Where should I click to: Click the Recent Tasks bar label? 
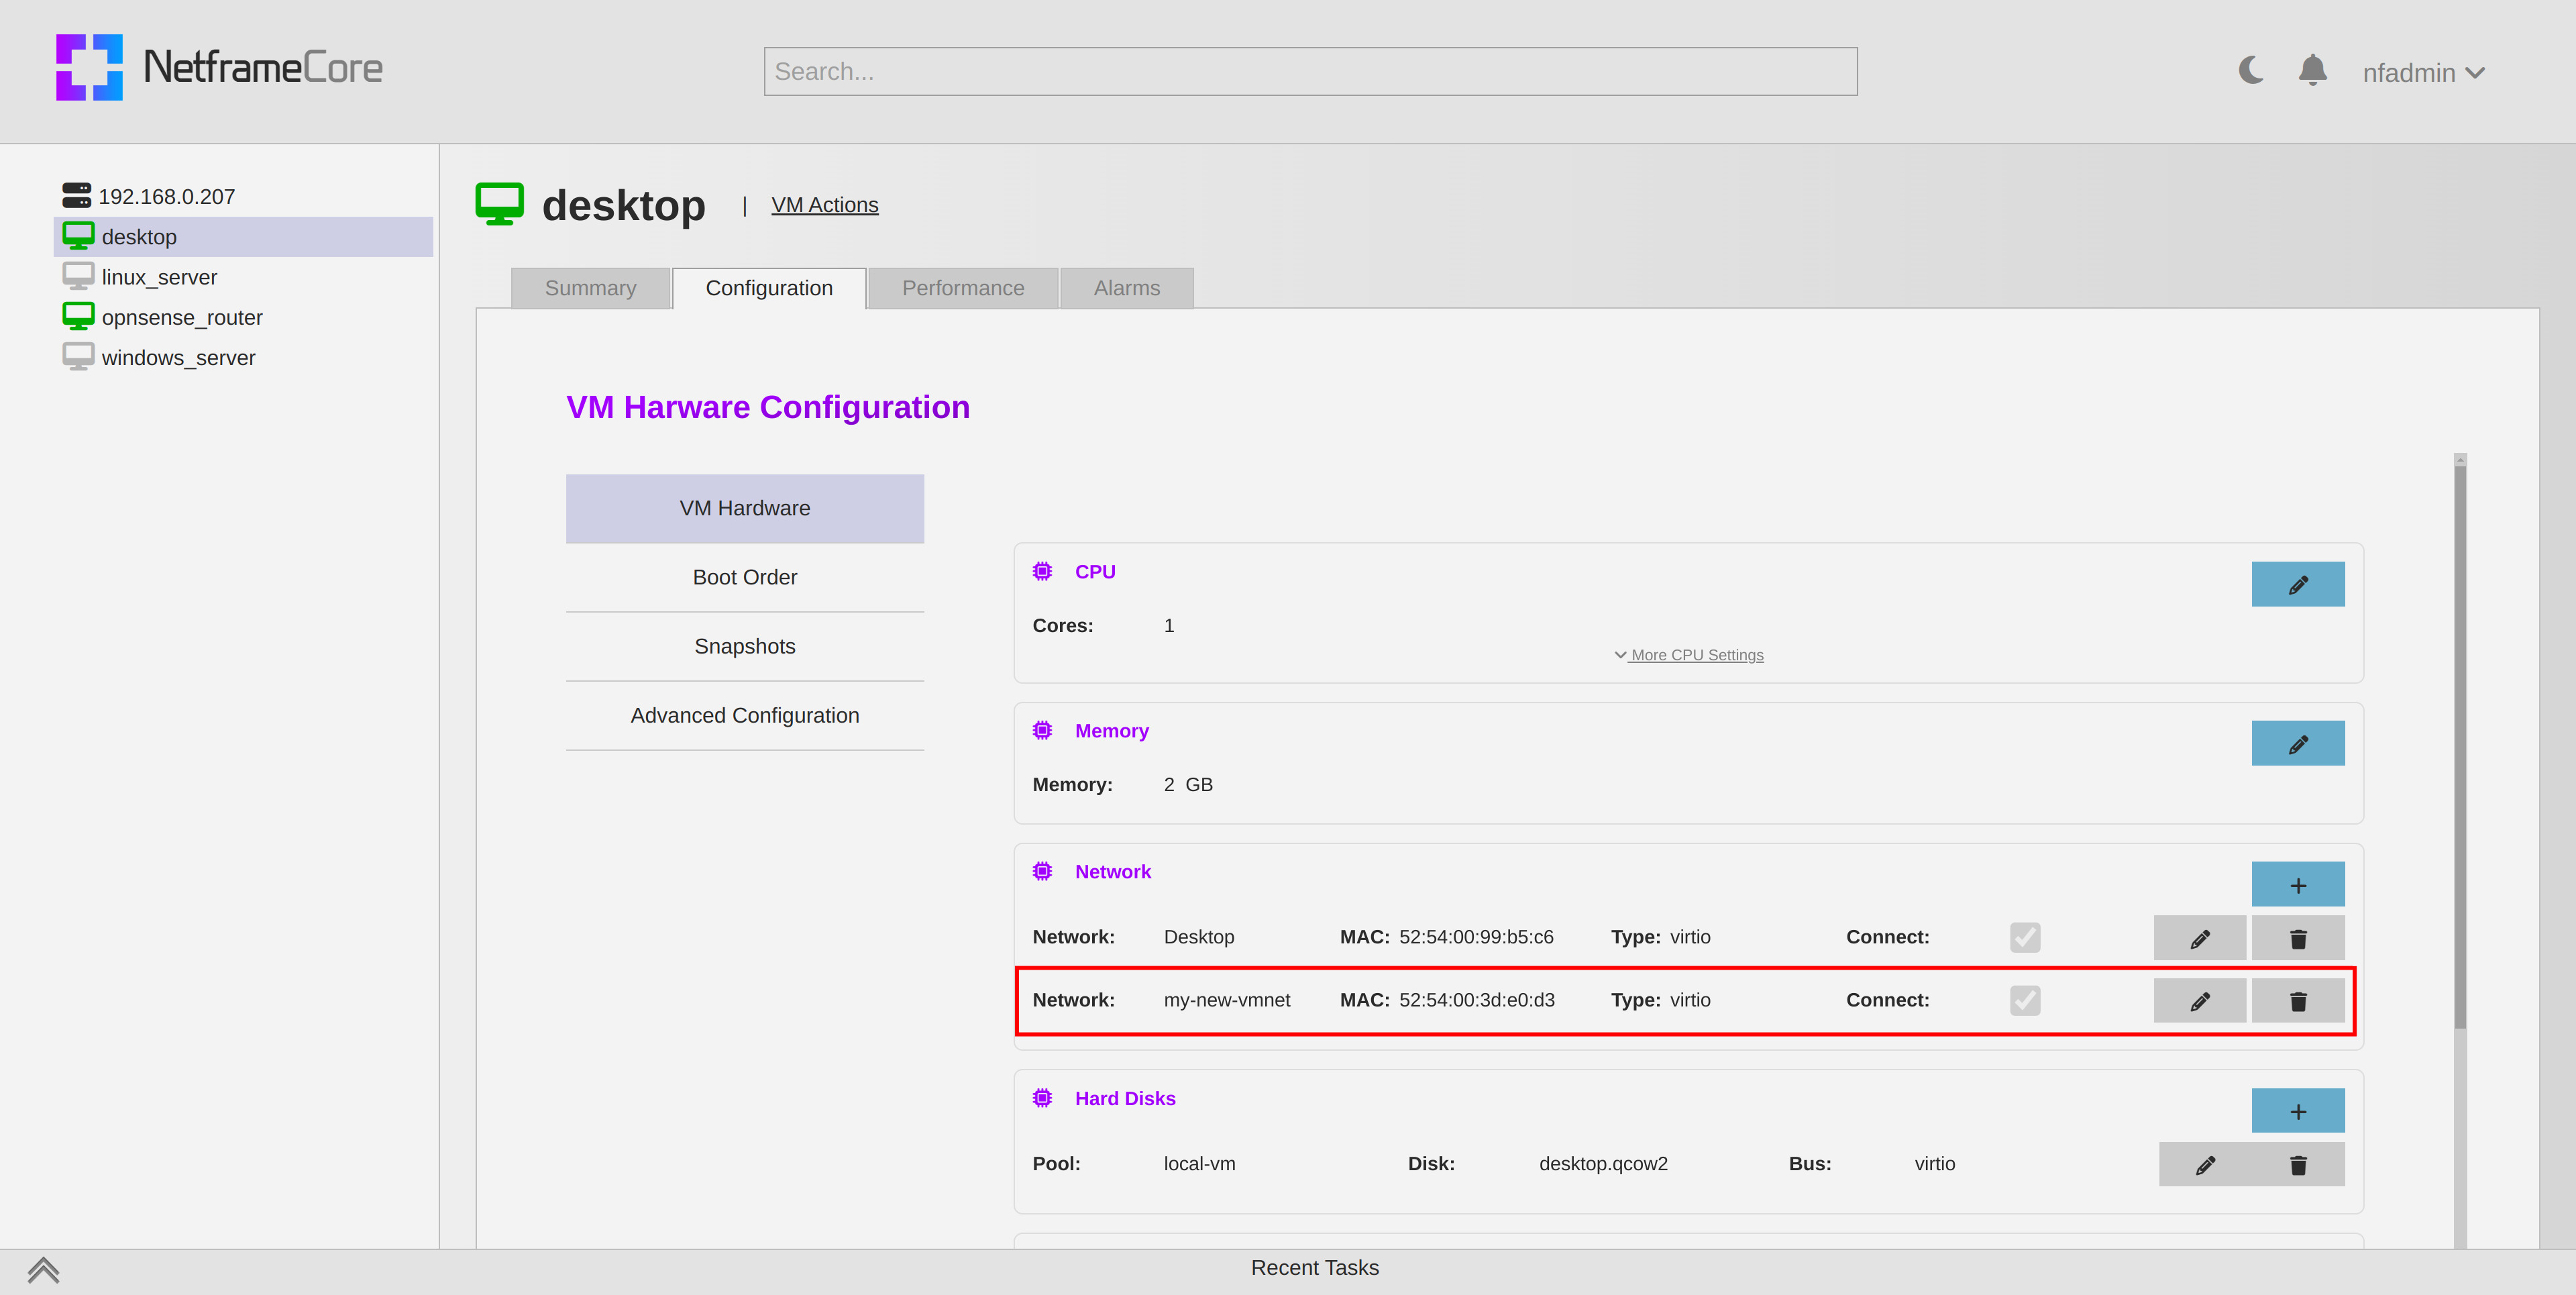1314,1268
